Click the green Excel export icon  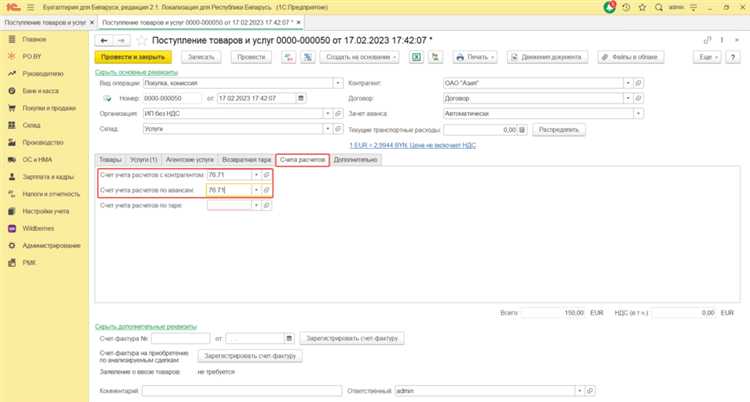pos(414,57)
